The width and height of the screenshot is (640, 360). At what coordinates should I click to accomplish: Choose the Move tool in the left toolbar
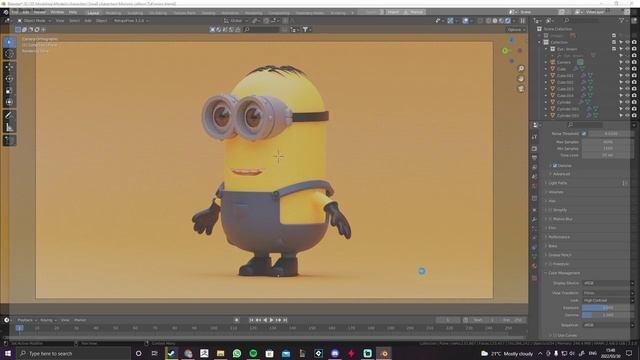pos(9,67)
